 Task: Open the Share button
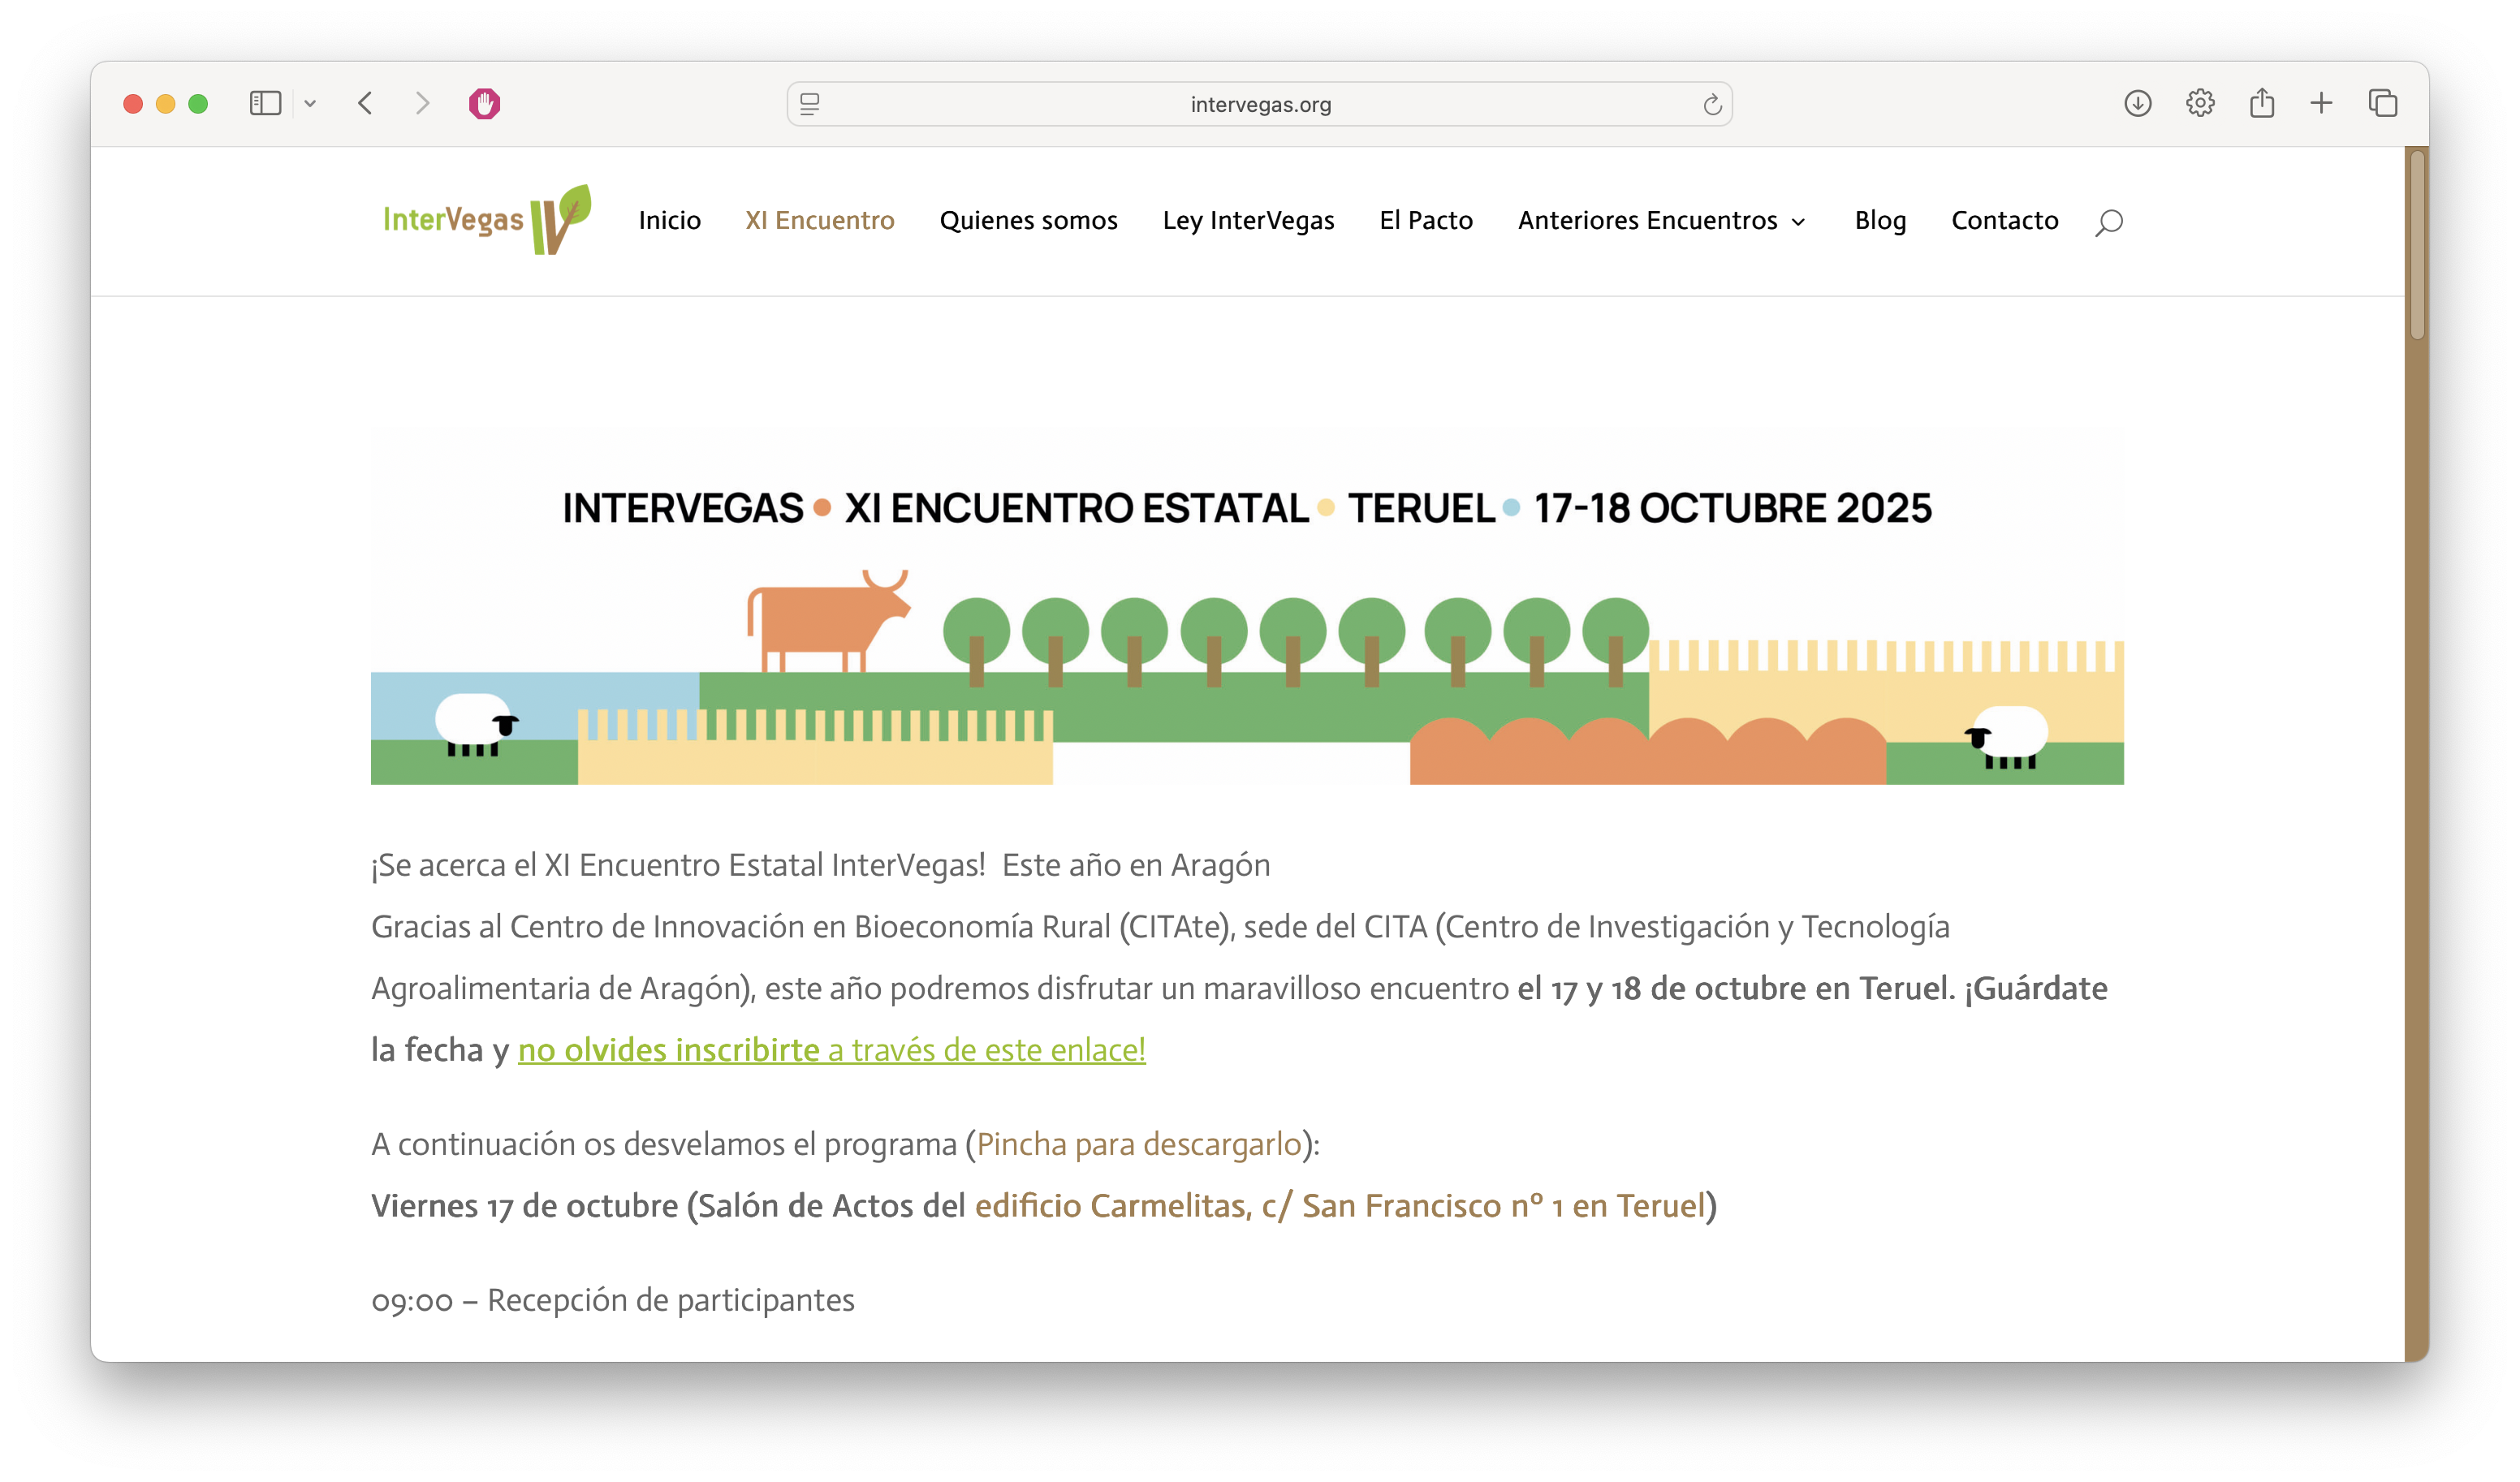pyautogui.click(x=2261, y=103)
